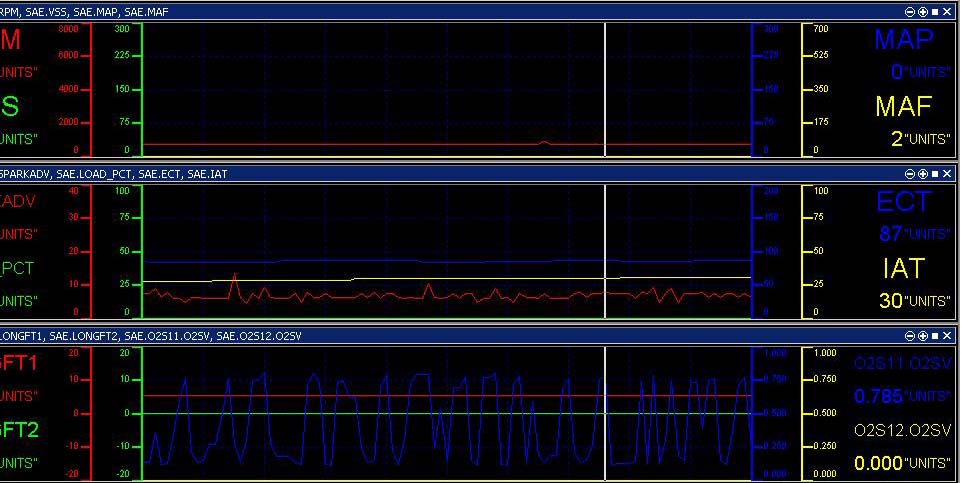Viewport: 965px width, 483px height.
Task: Select the SAE.ECT, SAE.IAT panel title bar
Action: [480, 174]
